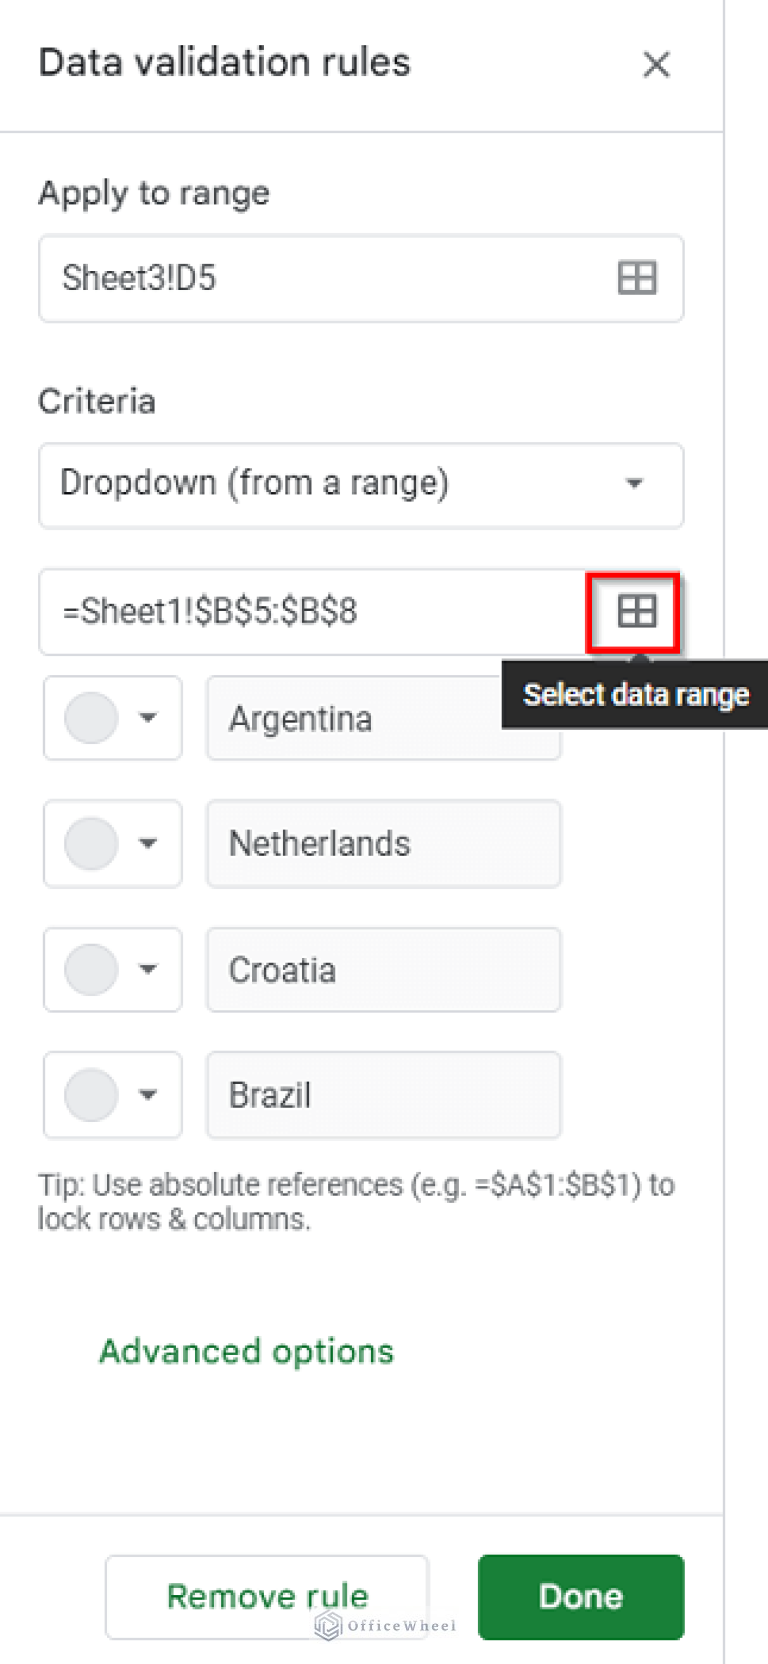
Task: Expand Advanced options
Action: (246, 1352)
